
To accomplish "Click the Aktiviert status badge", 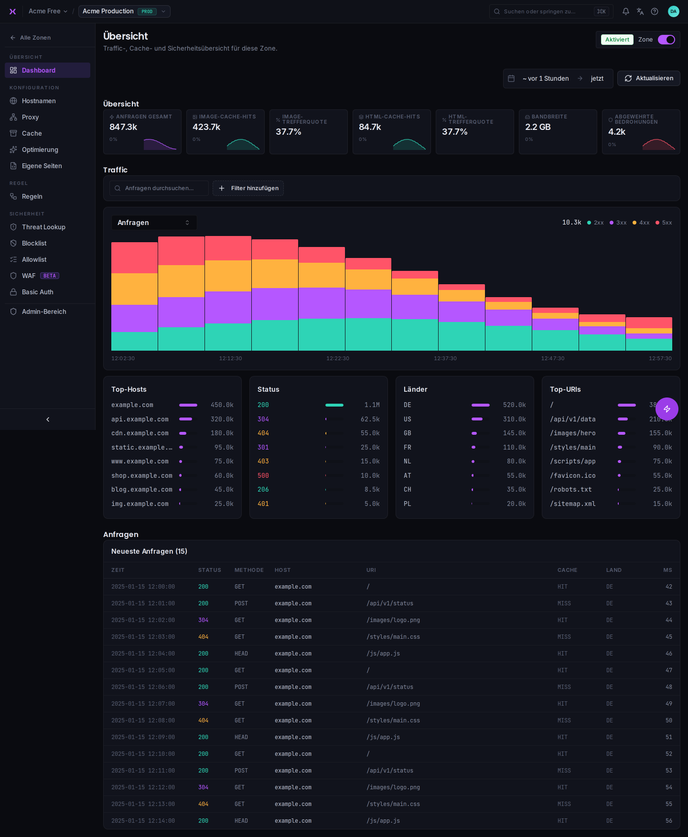I will [617, 40].
